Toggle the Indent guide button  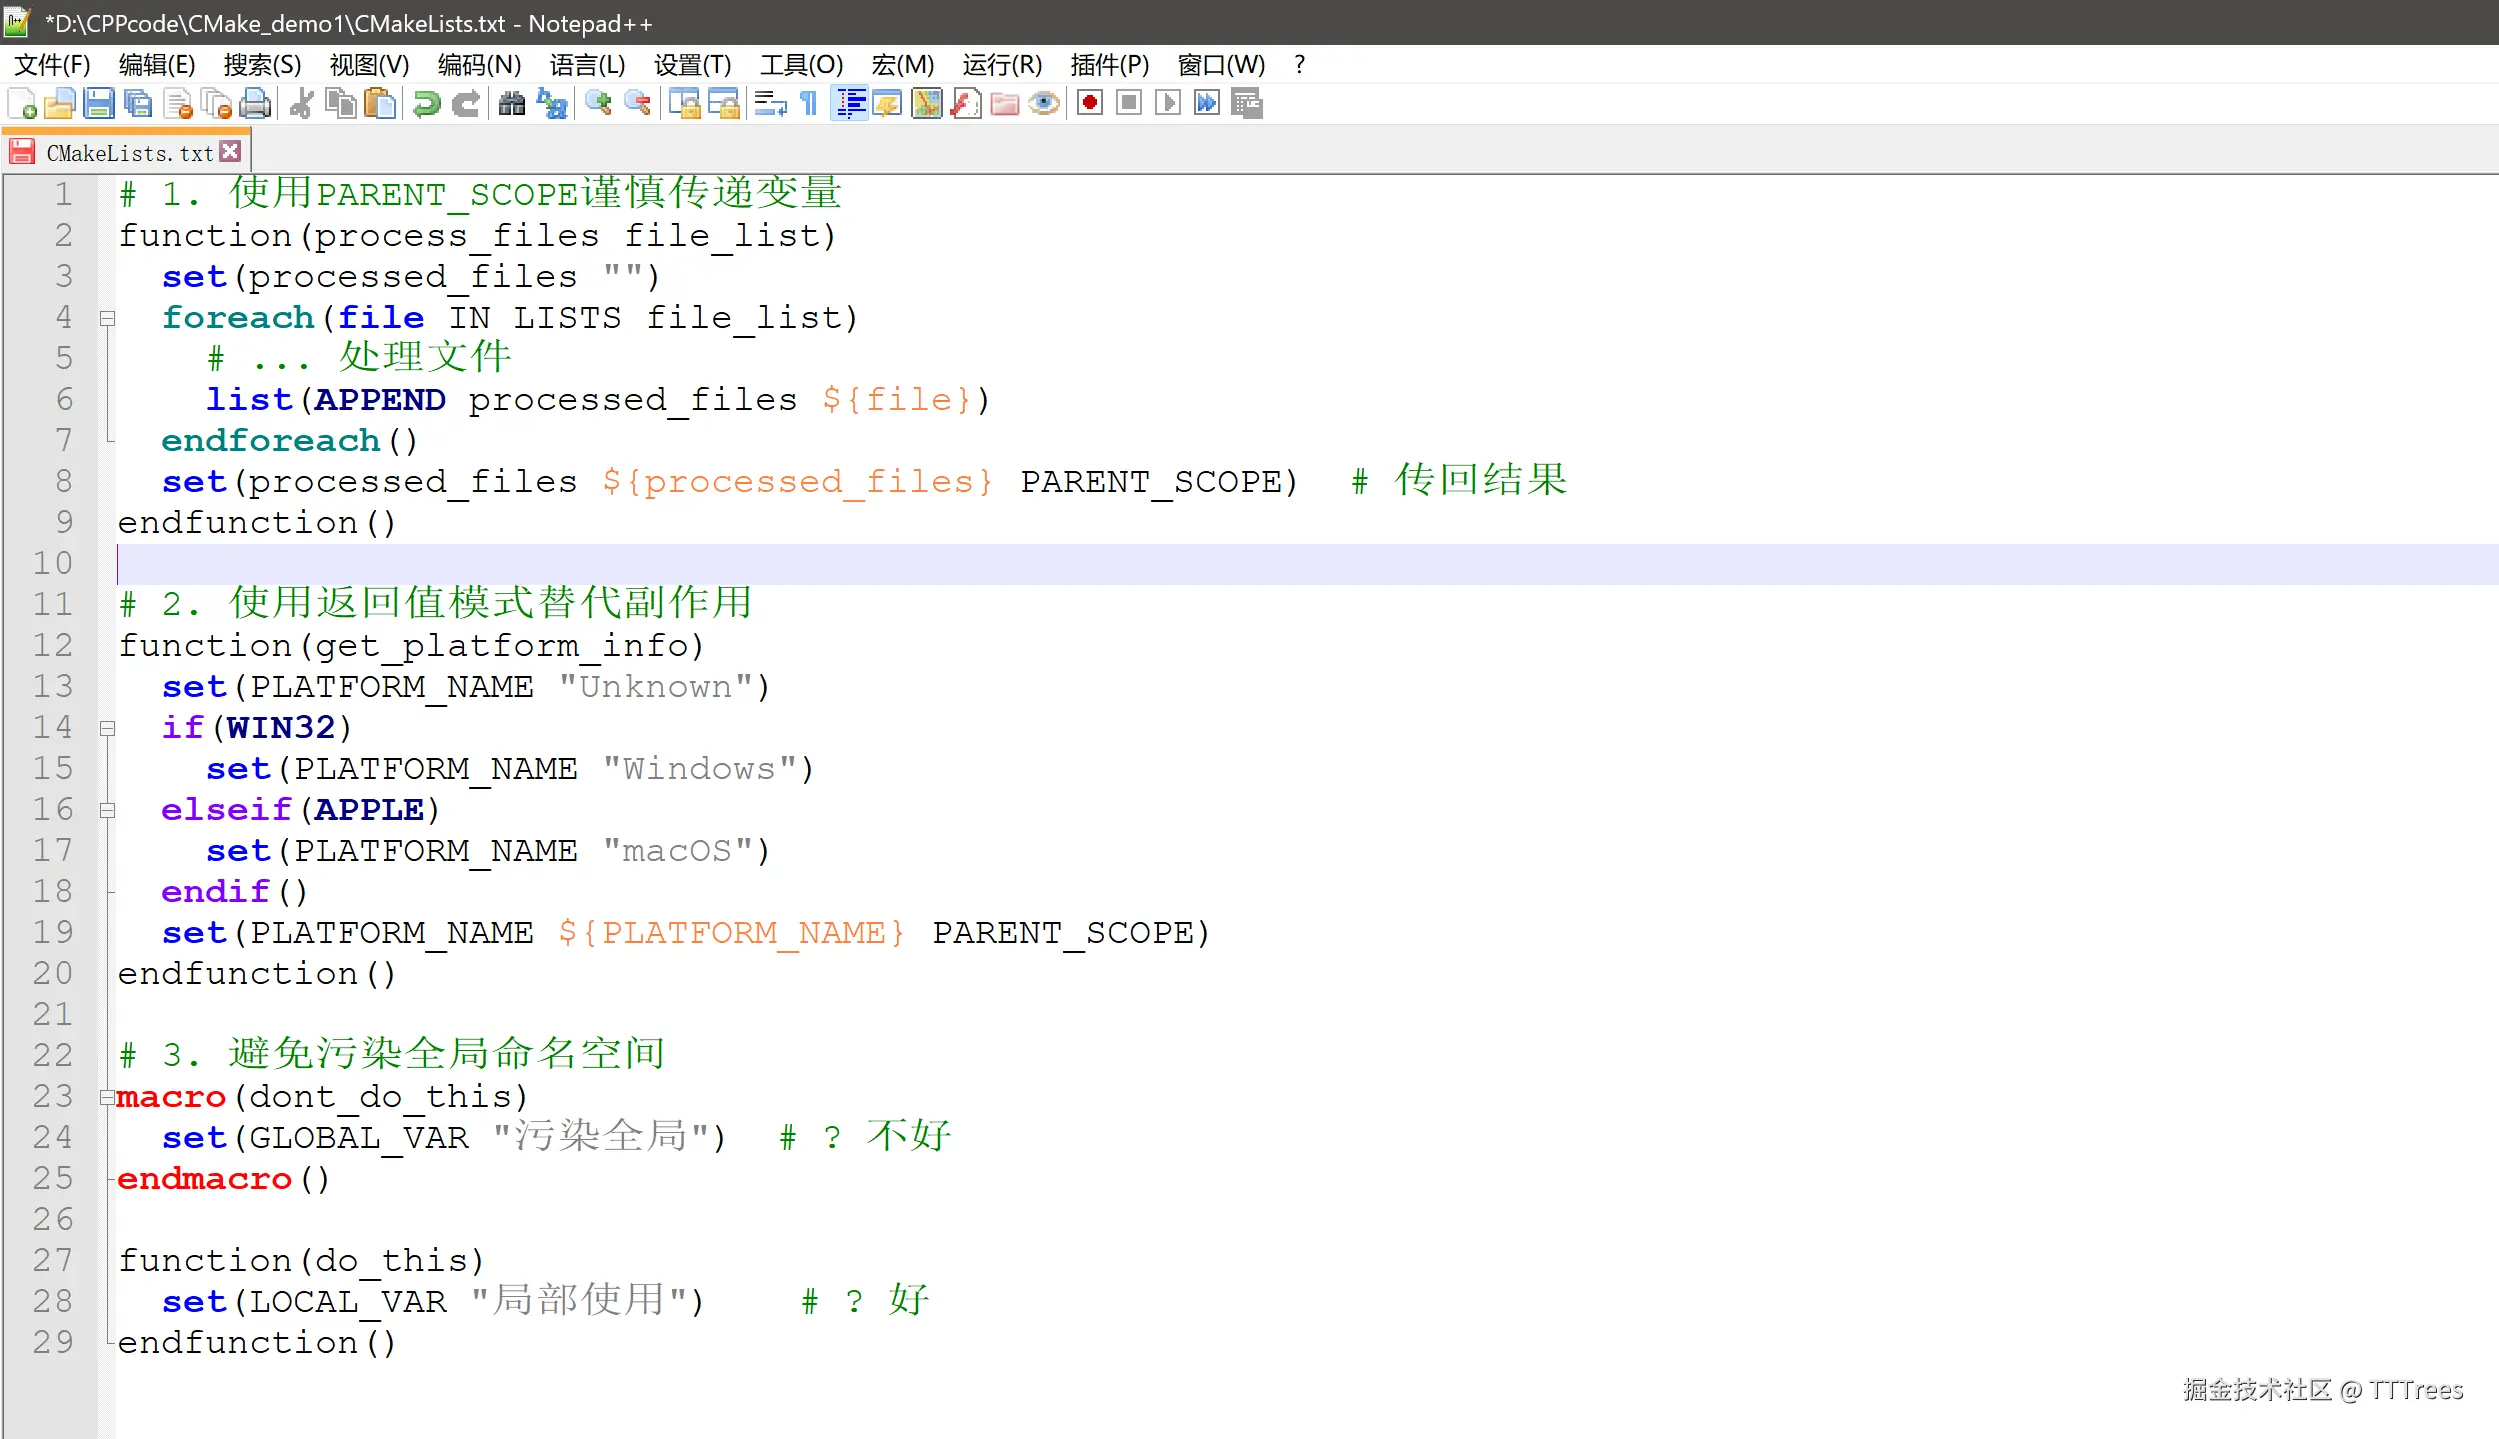coord(850,104)
